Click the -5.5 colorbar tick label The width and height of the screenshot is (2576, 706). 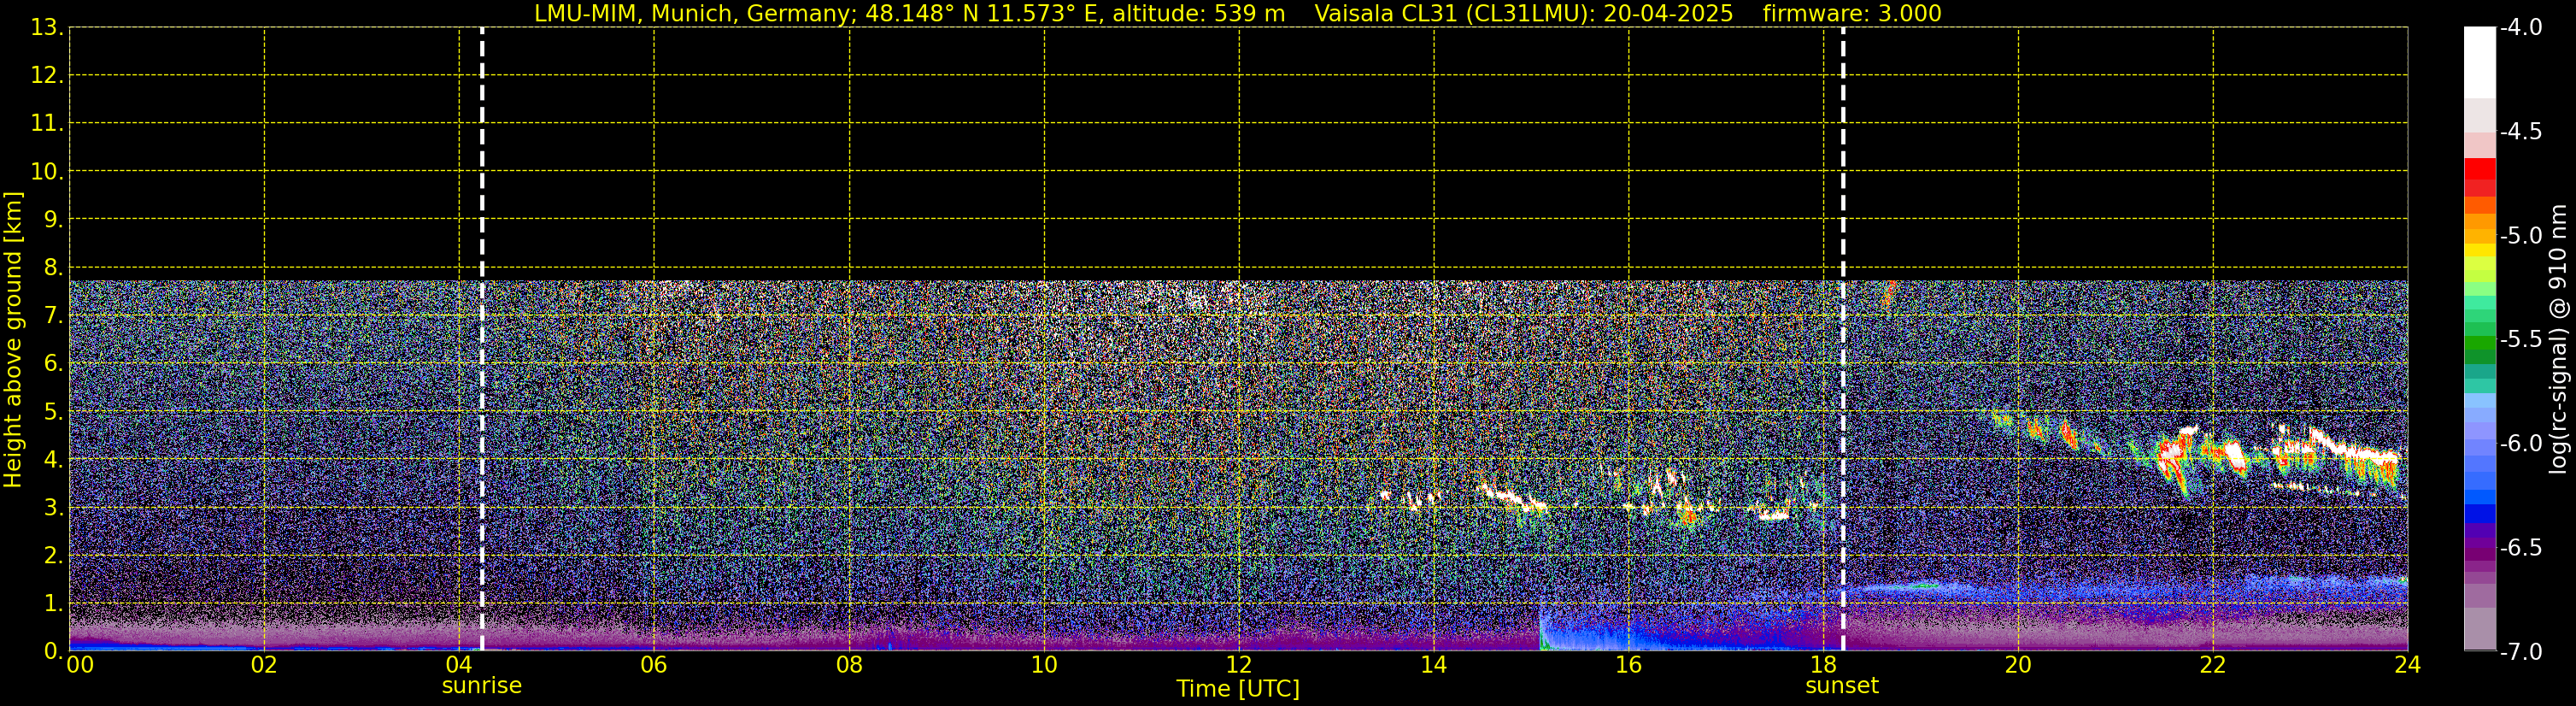(x=2520, y=340)
